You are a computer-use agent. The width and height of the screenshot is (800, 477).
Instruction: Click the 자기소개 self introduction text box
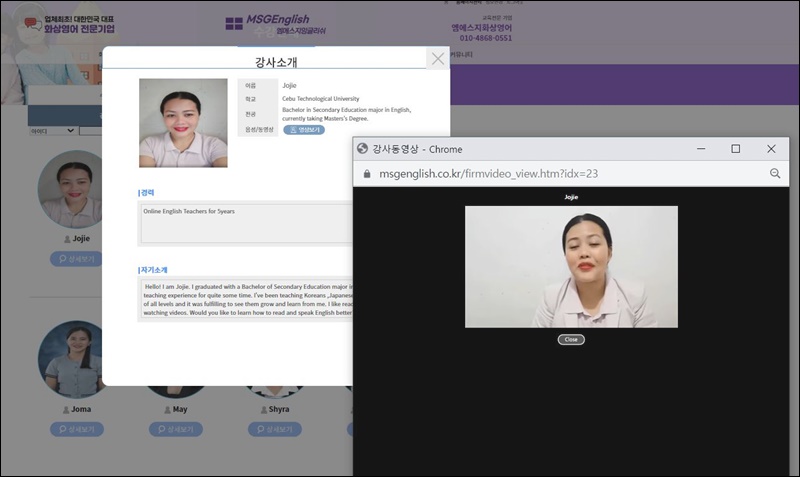[246, 299]
